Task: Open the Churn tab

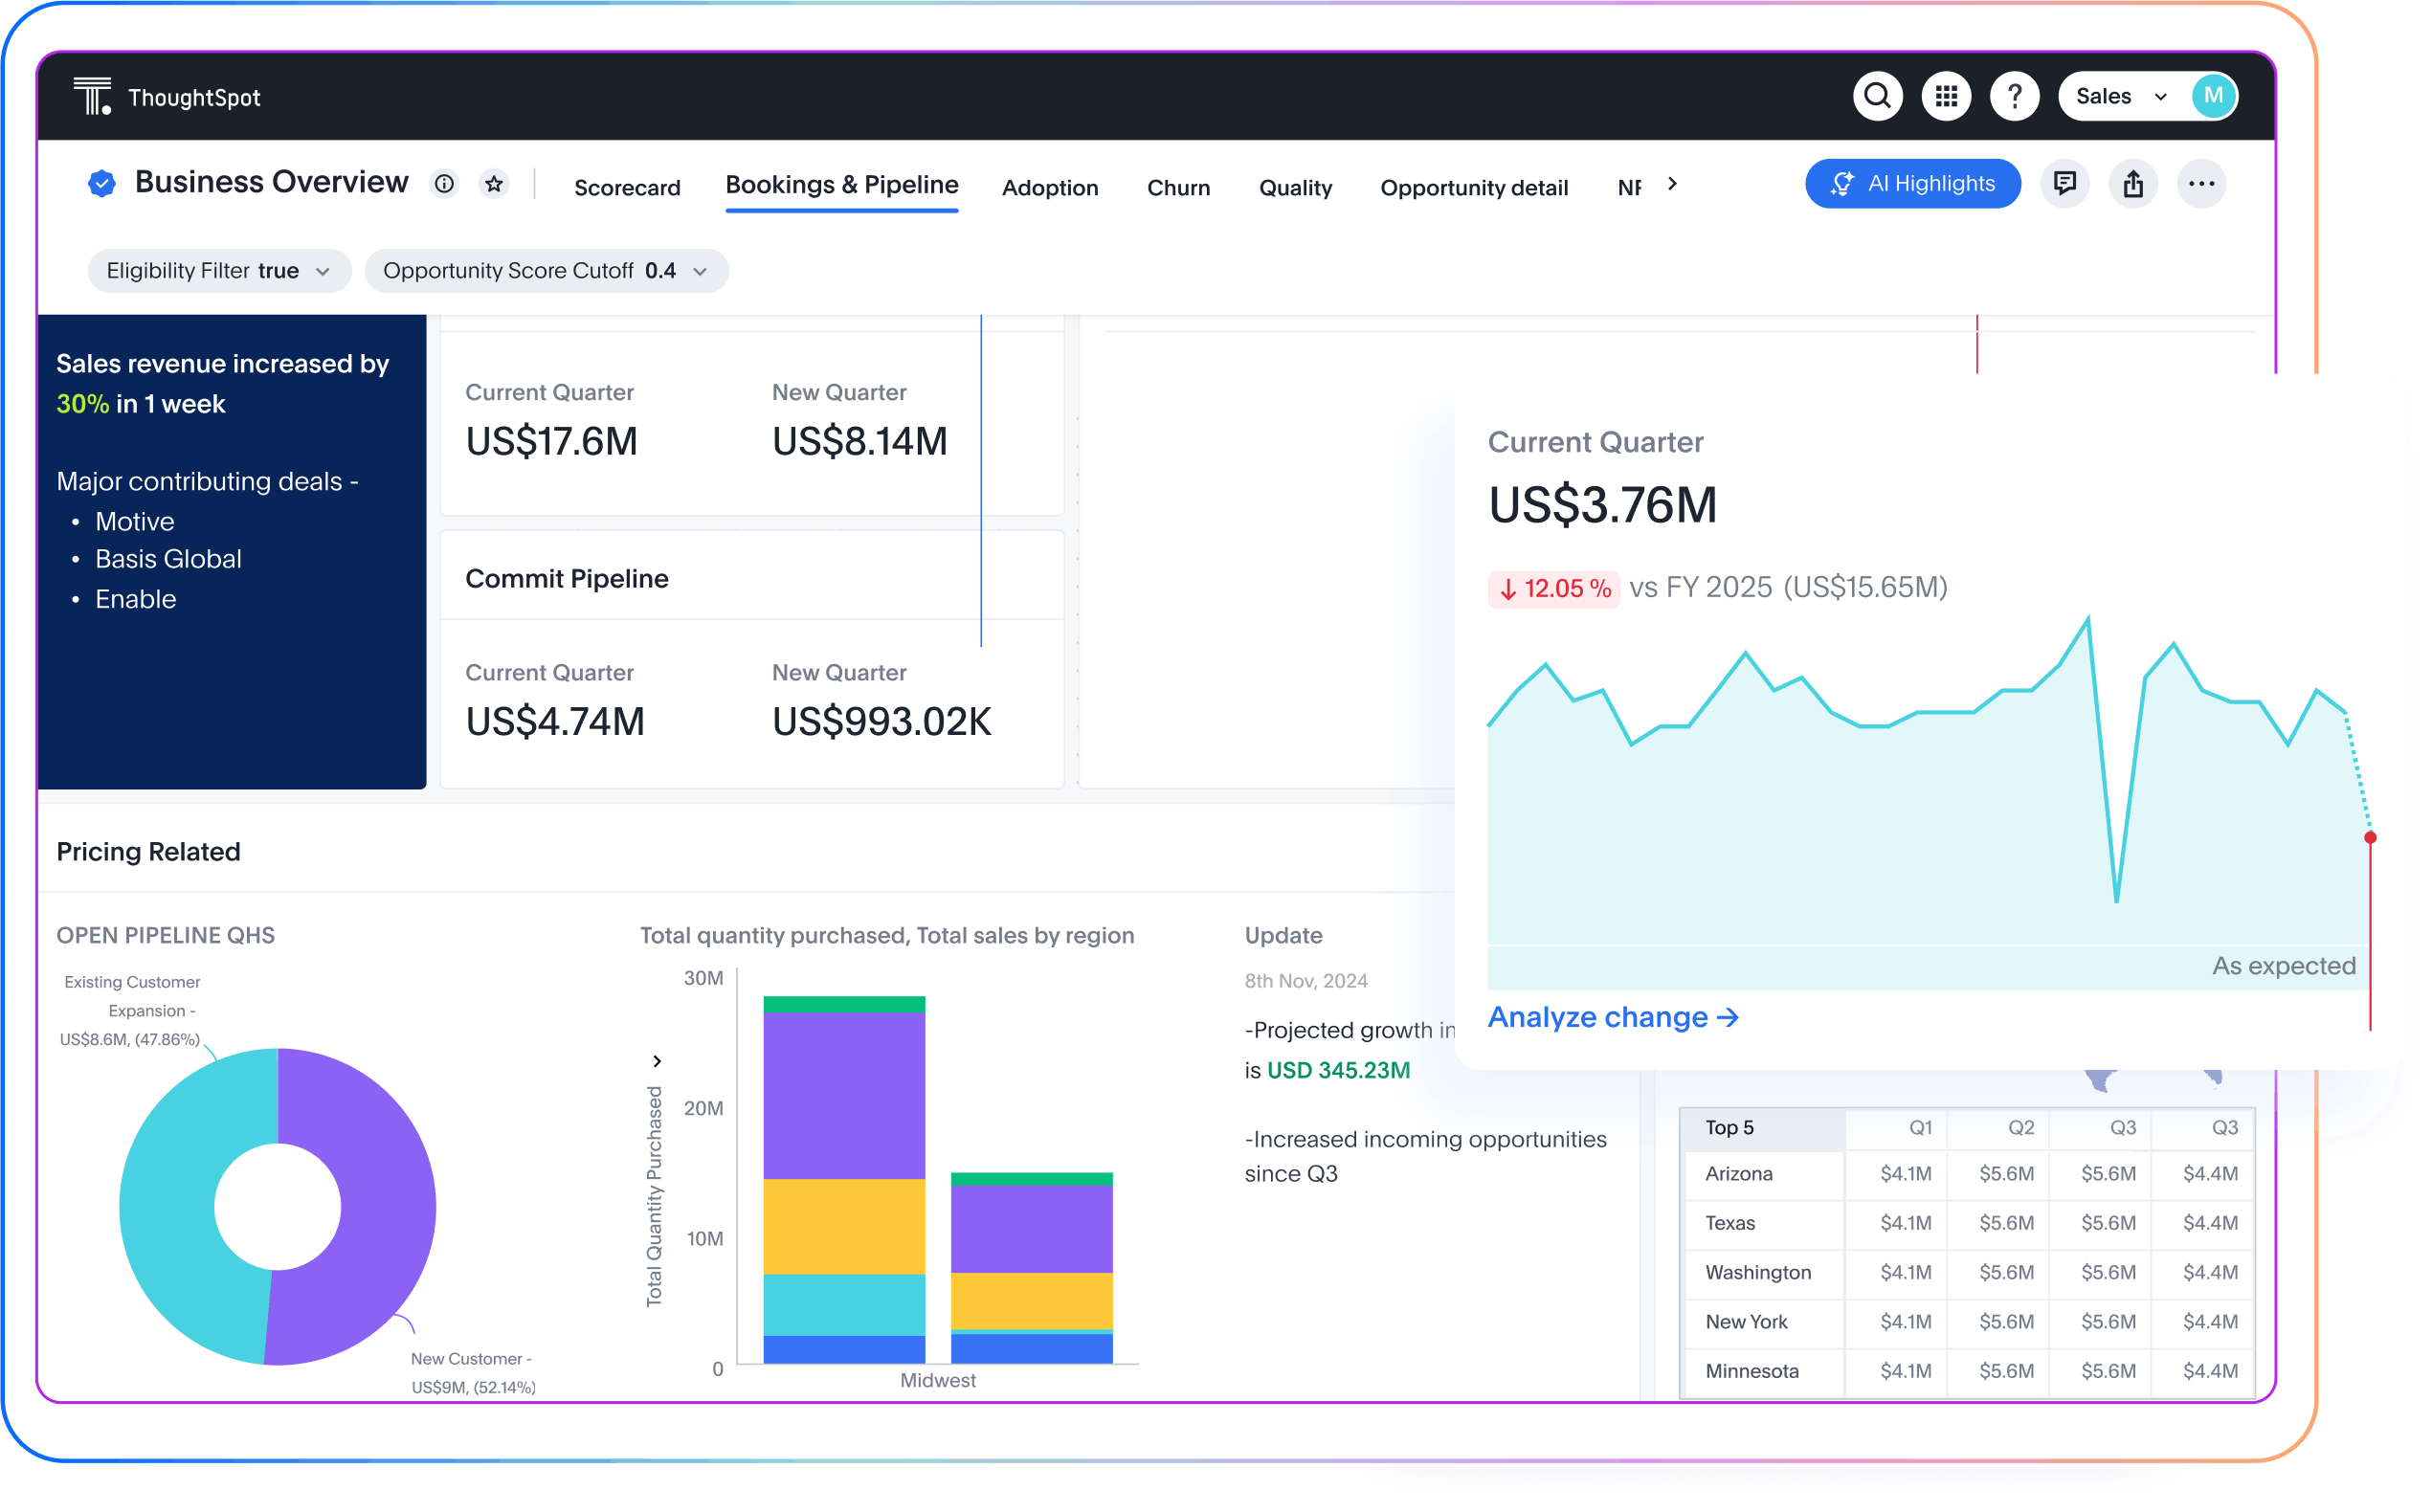Action: pos(1178,188)
